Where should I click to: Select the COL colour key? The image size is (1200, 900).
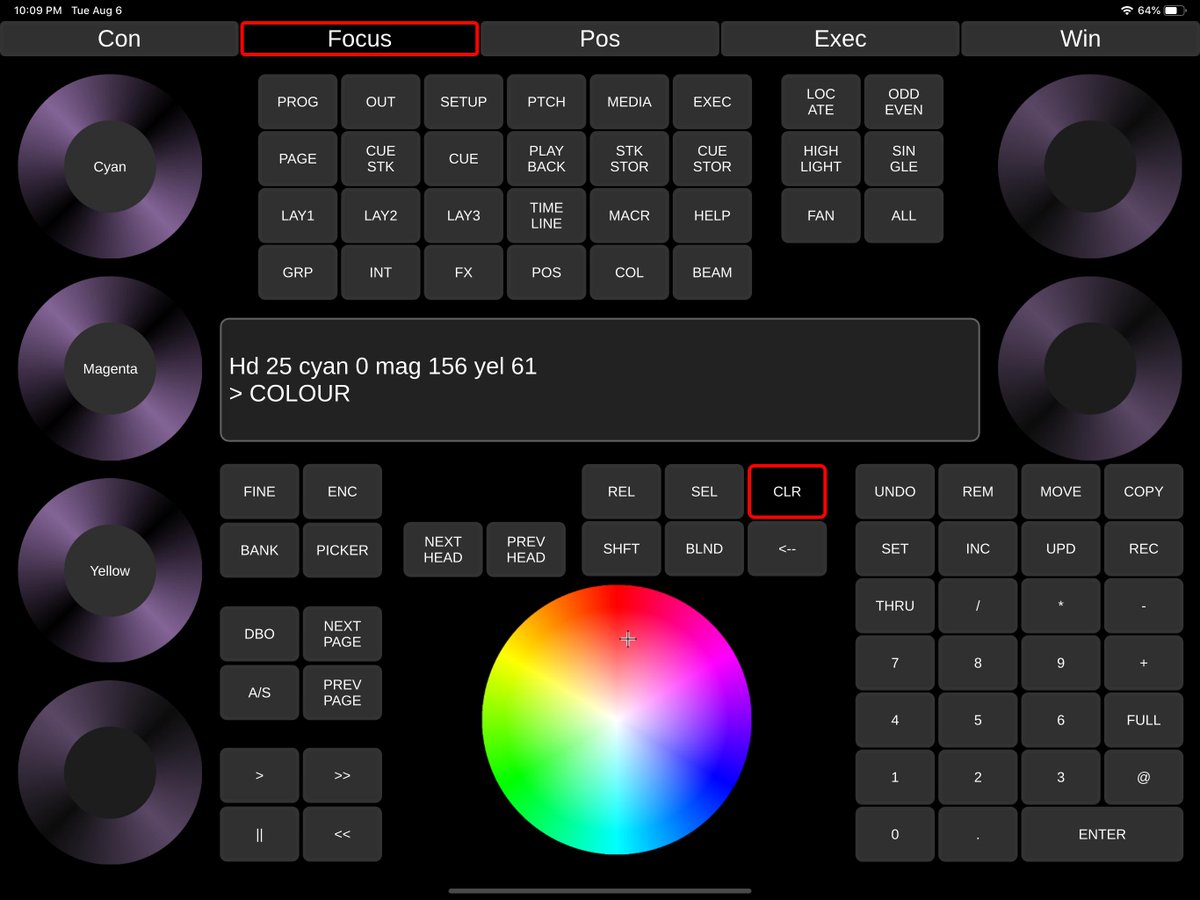point(630,273)
